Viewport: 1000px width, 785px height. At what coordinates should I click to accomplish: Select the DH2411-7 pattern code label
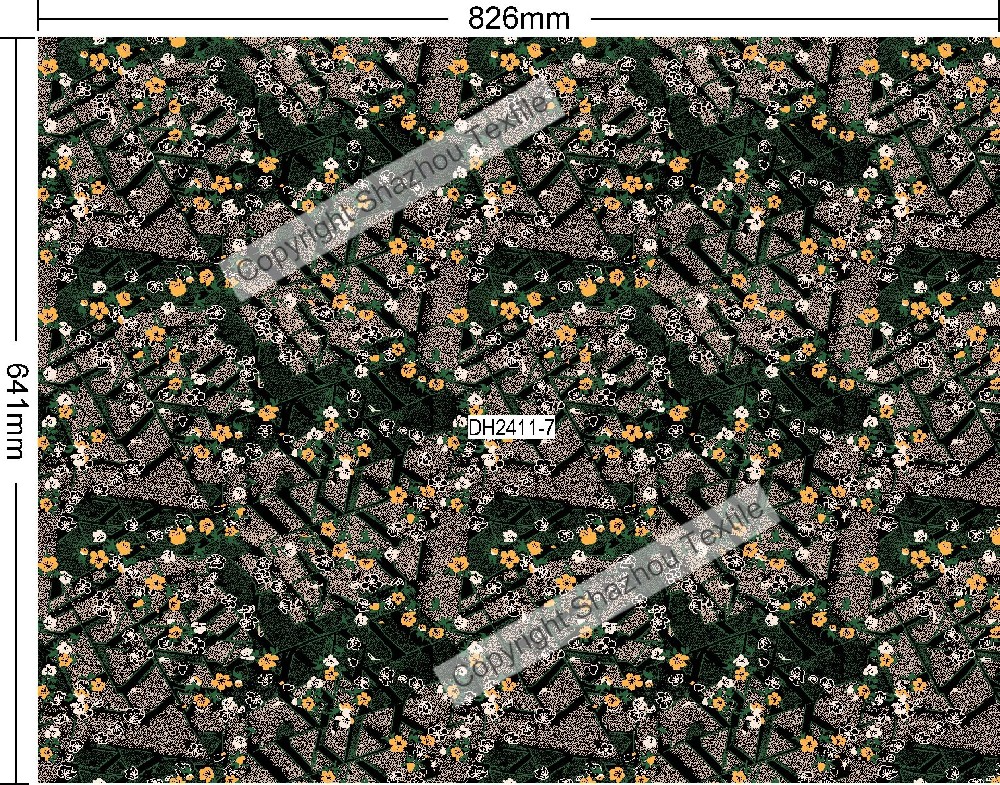coord(511,428)
